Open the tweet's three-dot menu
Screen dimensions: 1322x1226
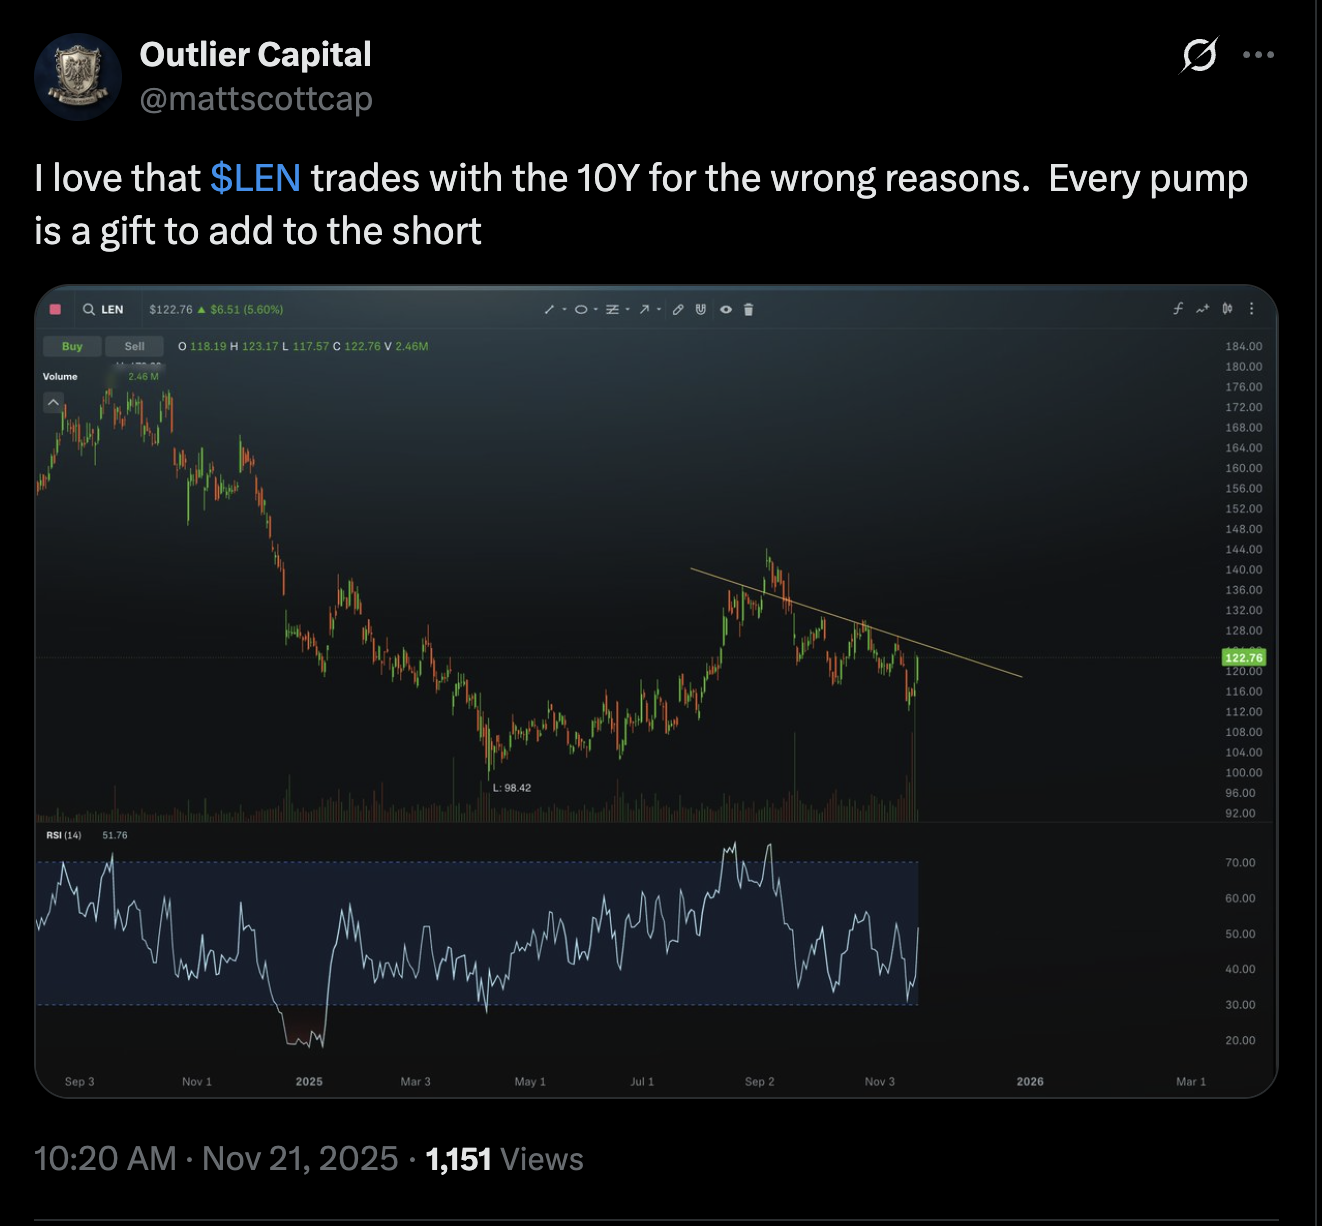click(x=1260, y=55)
